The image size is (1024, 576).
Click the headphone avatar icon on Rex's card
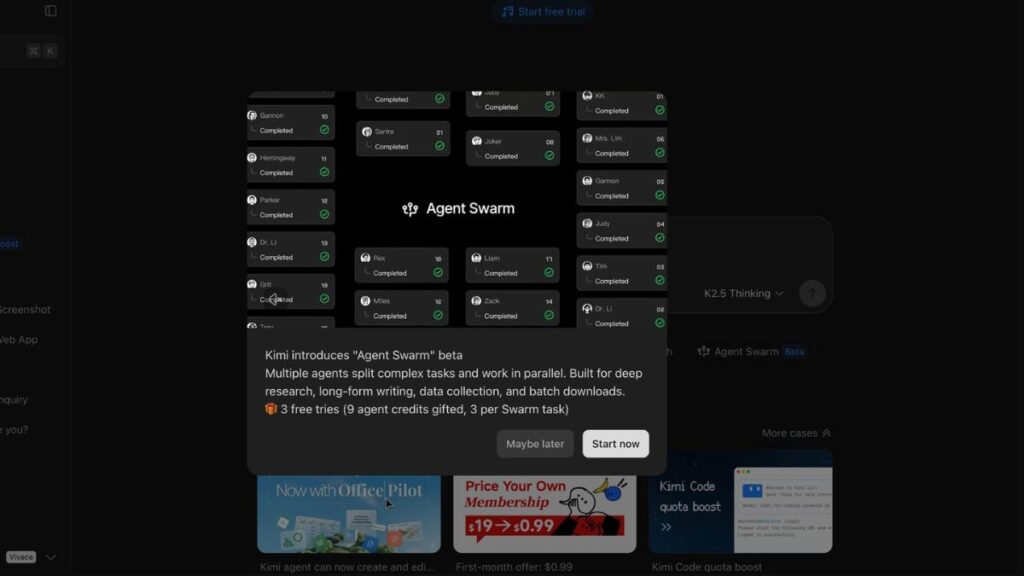(366, 258)
